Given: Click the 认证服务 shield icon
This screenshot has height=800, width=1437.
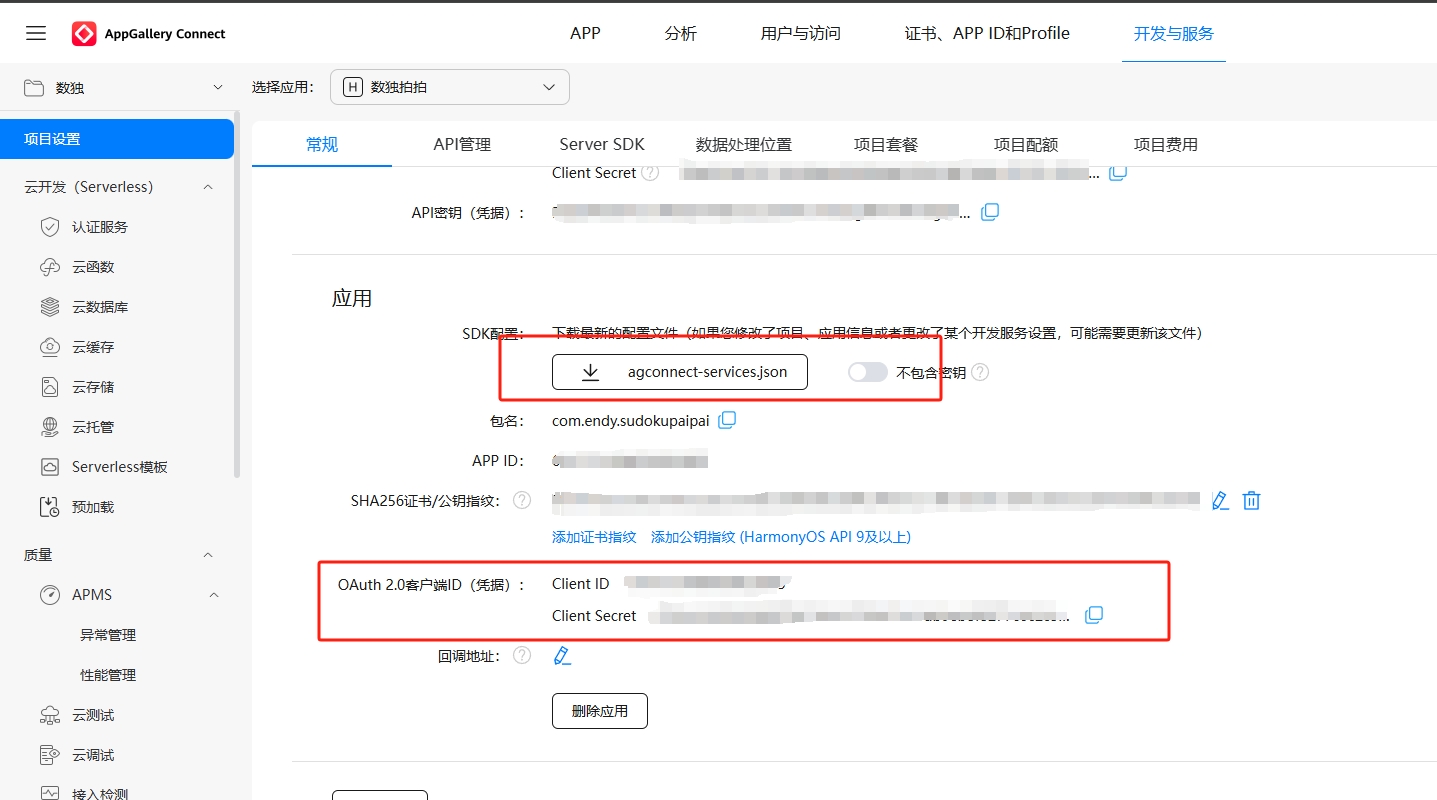Looking at the screenshot, I should tap(50, 227).
